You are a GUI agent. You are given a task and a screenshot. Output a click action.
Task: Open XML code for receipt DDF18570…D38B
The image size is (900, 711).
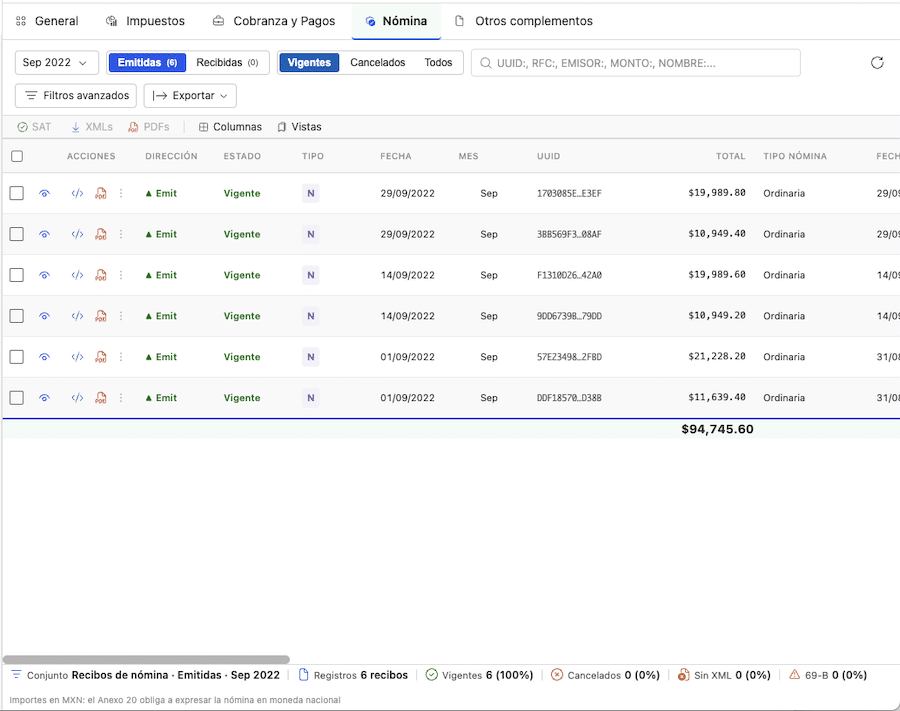pos(77,398)
